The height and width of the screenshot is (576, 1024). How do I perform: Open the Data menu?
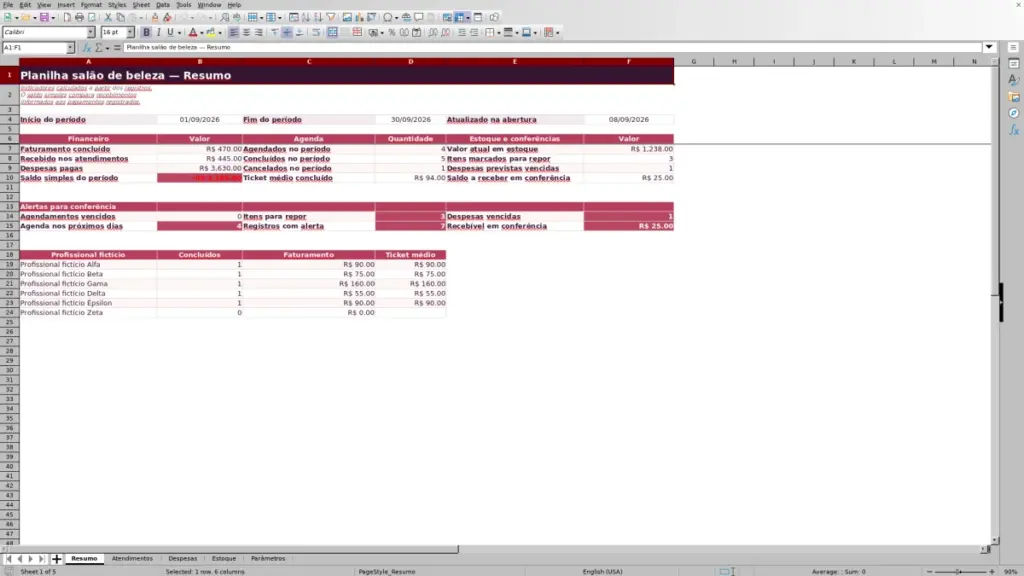(163, 5)
